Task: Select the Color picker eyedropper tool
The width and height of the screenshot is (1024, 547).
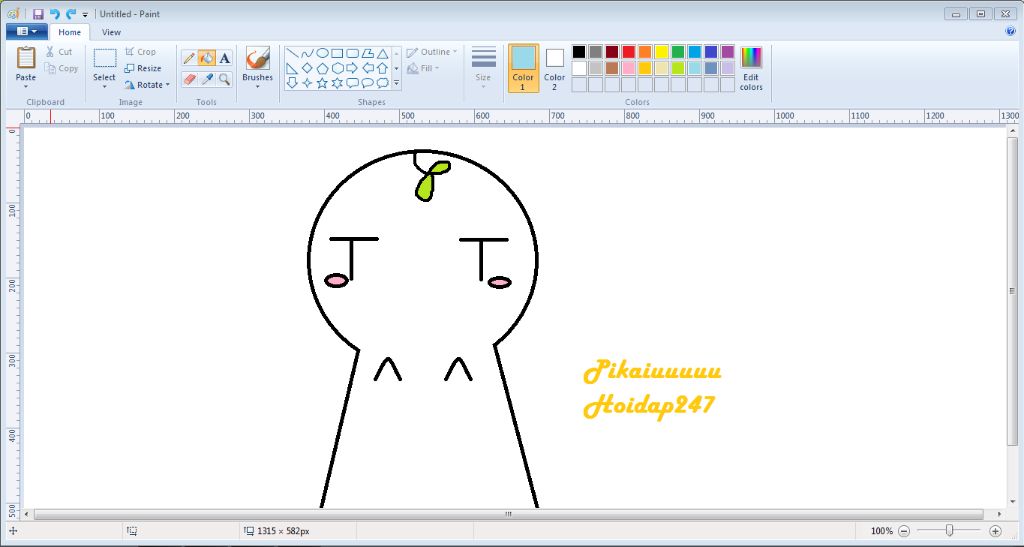Action: click(x=207, y=80)
